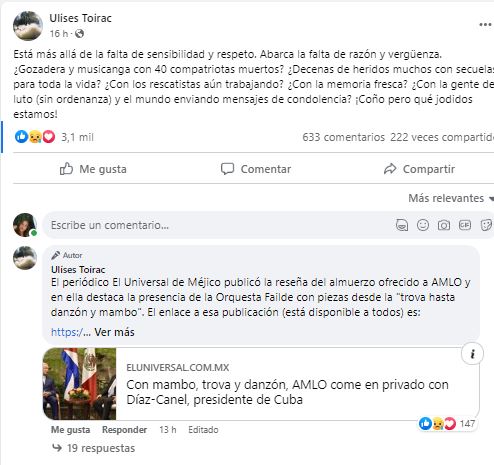Insert an emoji into the comment
Viewport: 494px width, 465px height.
click(423, 225)
